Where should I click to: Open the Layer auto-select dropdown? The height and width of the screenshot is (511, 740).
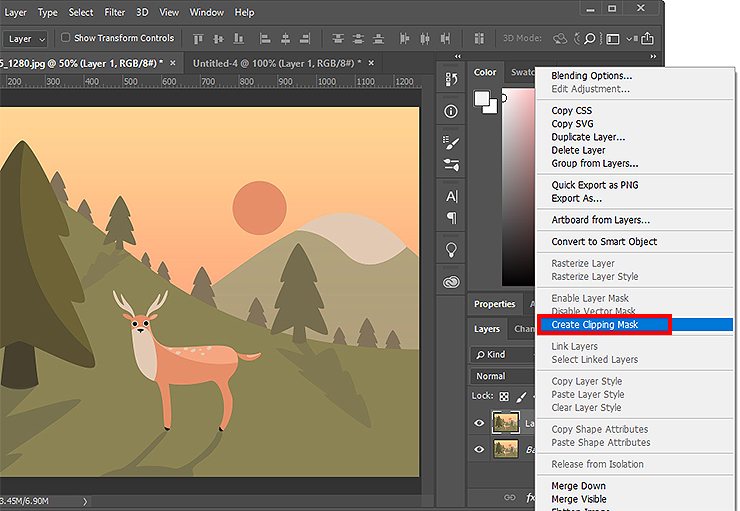tap(25, 39)
